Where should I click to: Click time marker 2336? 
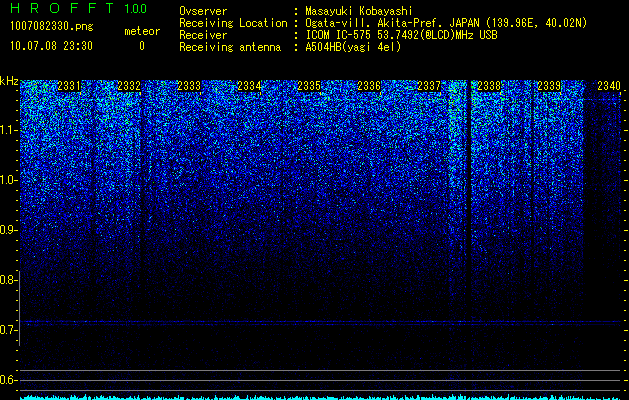point(369,85)
